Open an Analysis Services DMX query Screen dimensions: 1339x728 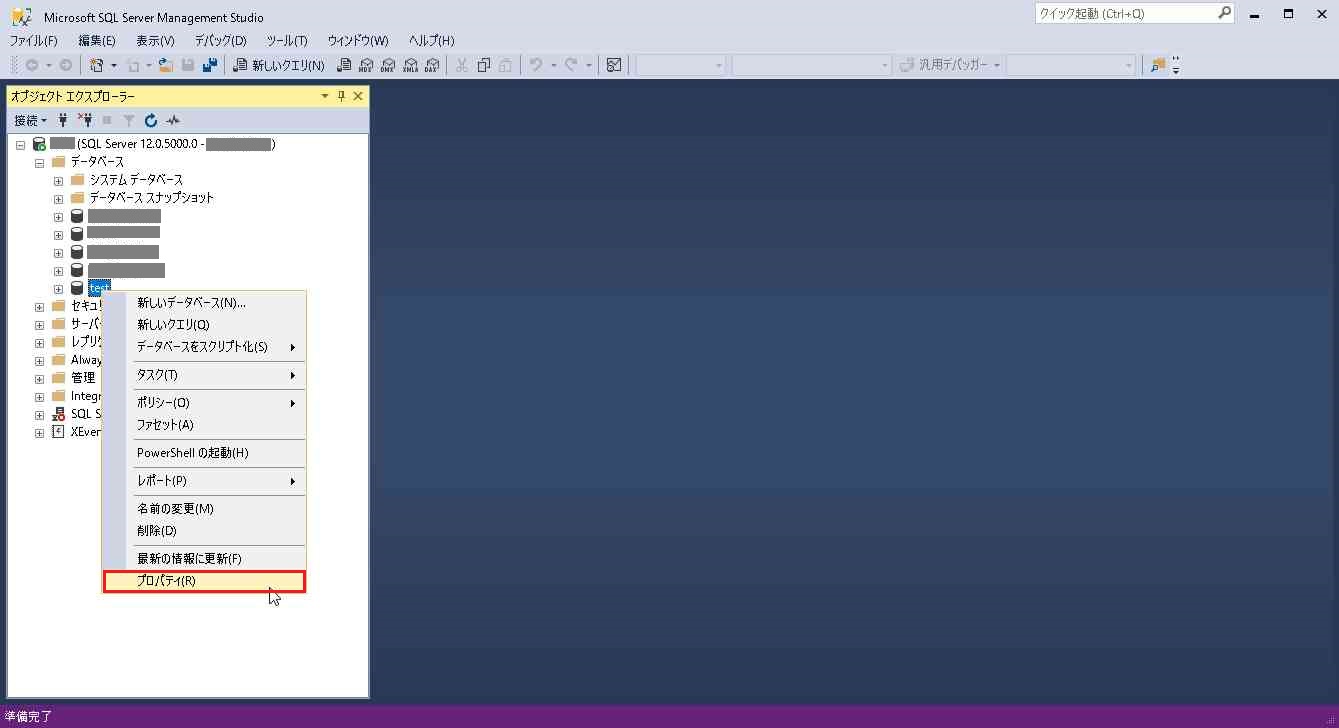click(x=388, y=65)
